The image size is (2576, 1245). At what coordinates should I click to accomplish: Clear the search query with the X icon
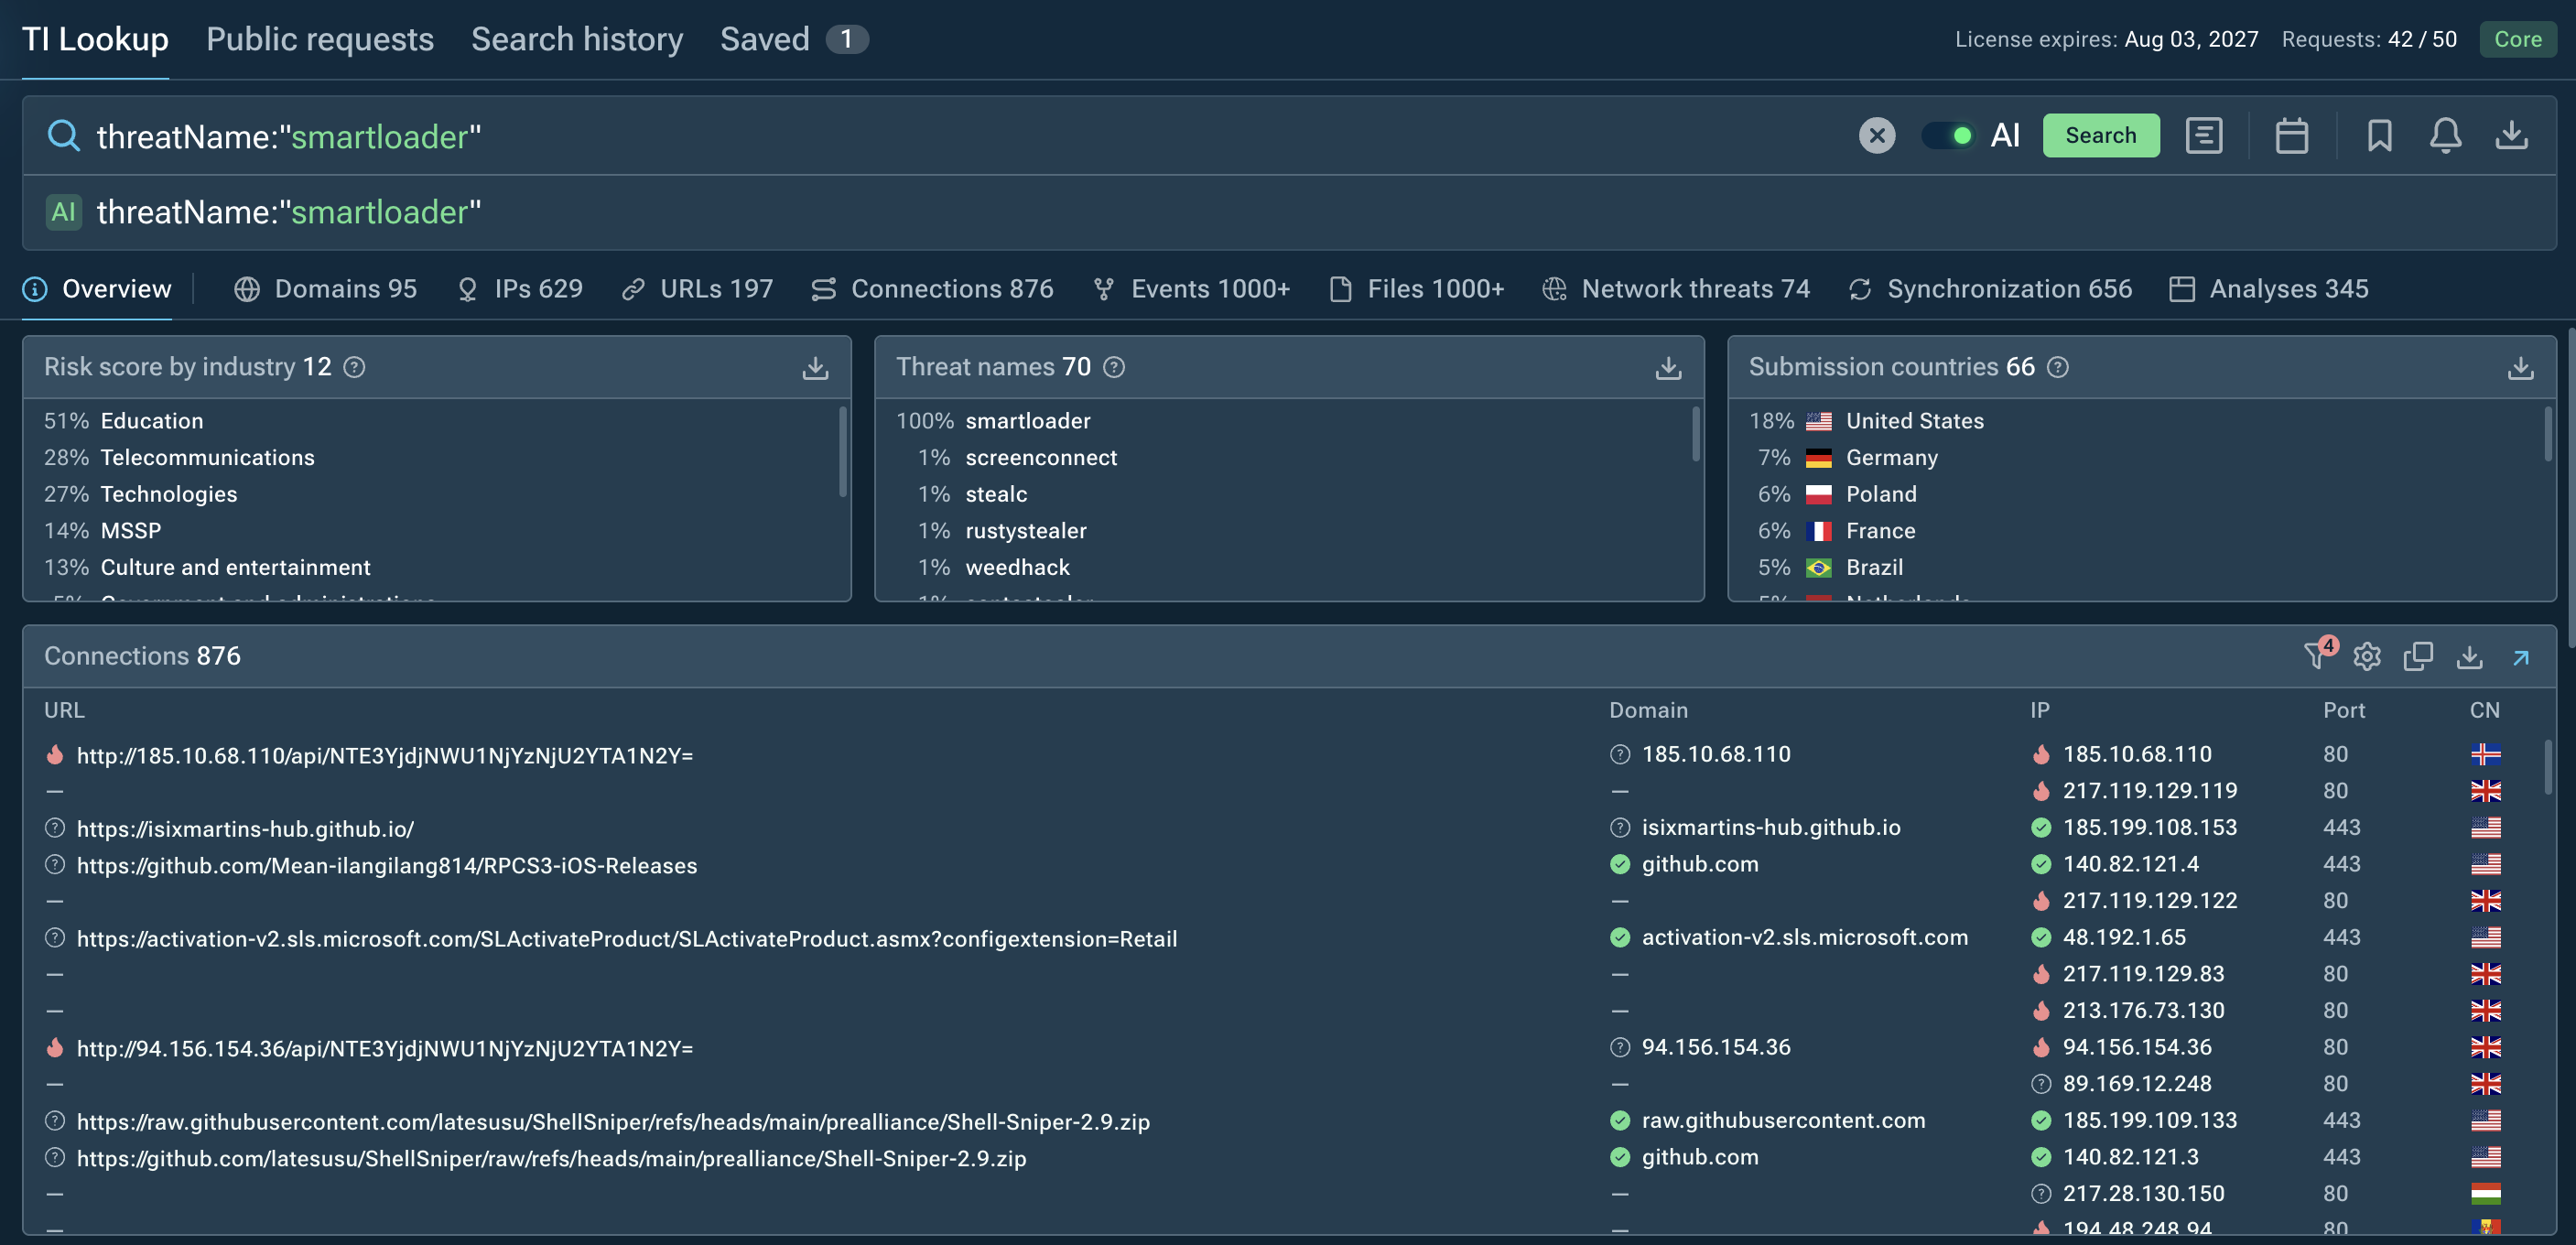coord(1877,135)
